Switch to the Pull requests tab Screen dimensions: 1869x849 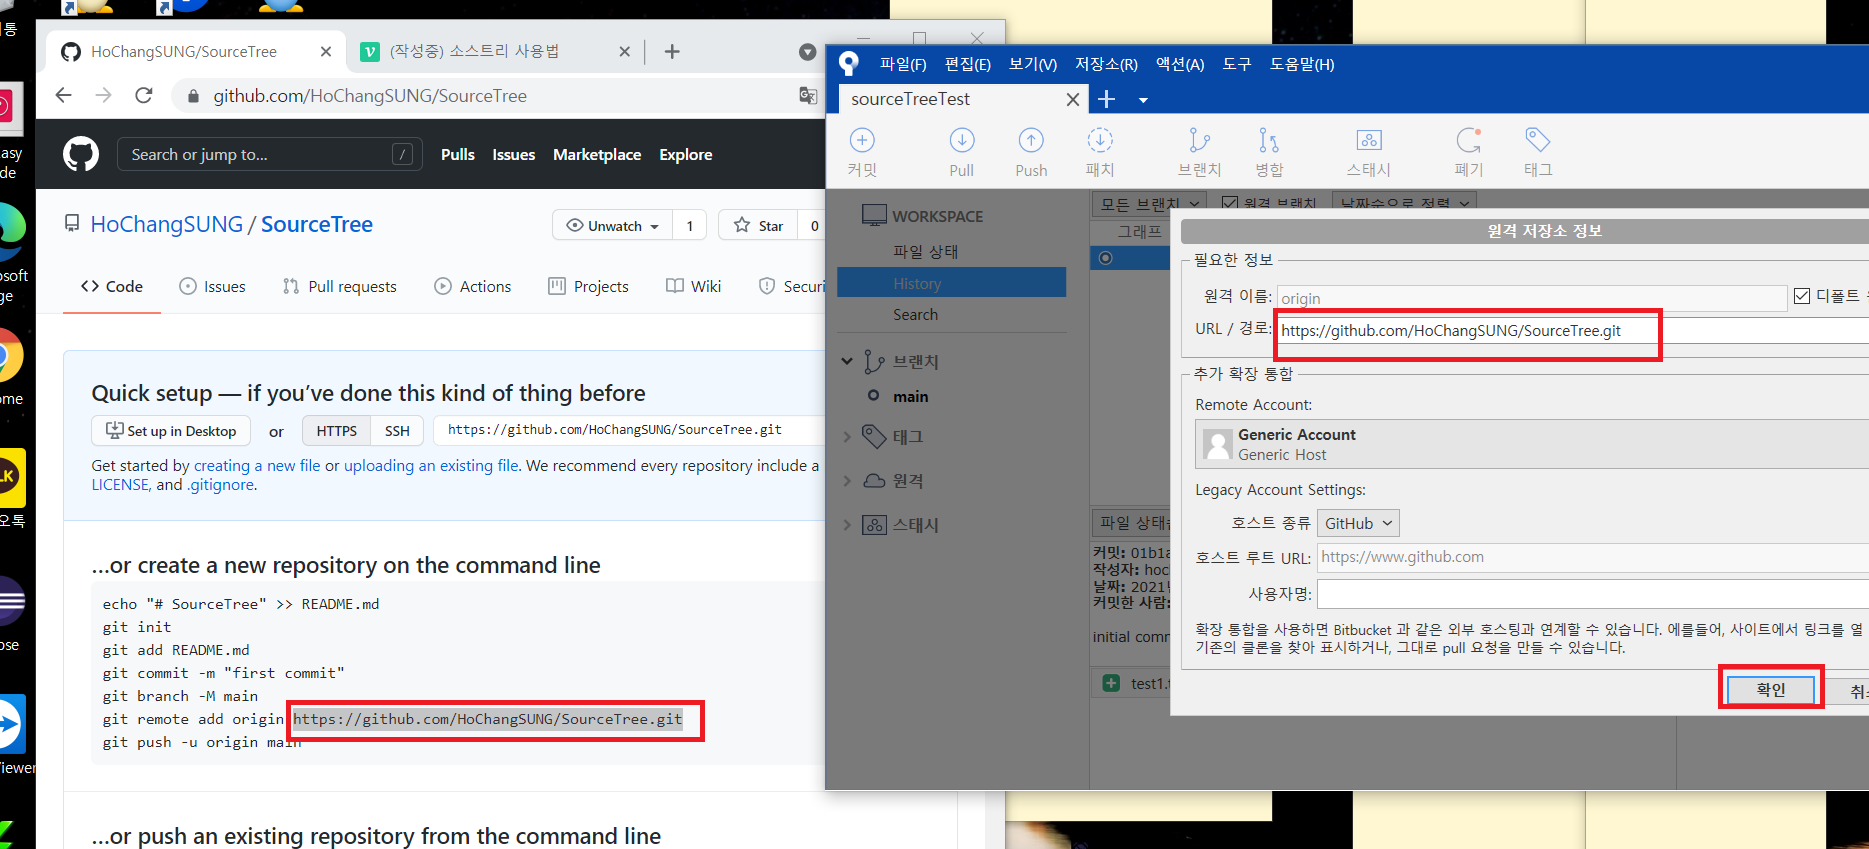[x=340, y=286]
